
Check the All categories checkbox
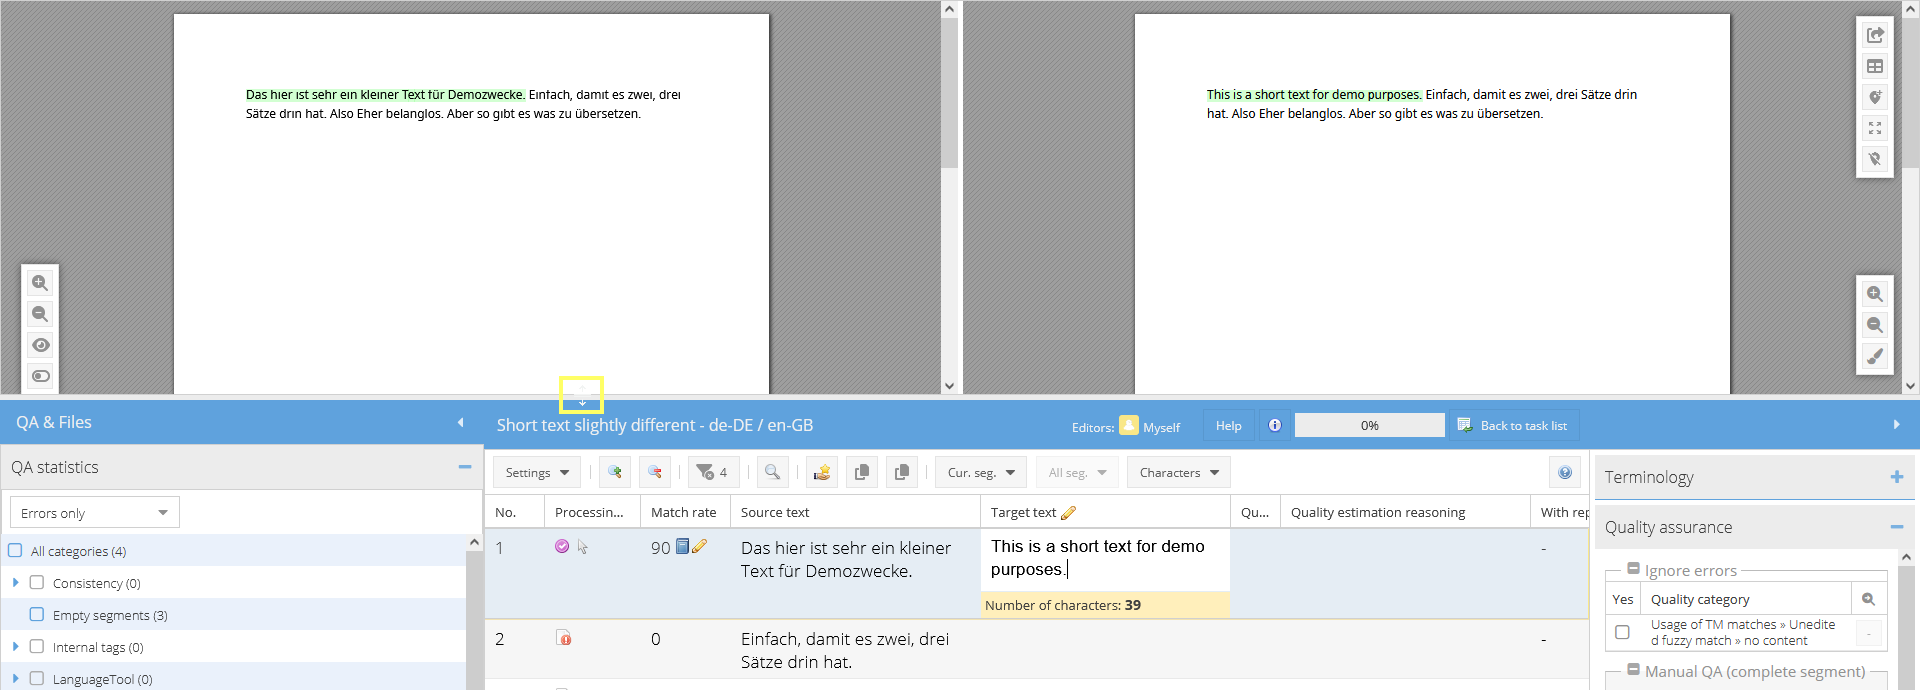[15, 551]
